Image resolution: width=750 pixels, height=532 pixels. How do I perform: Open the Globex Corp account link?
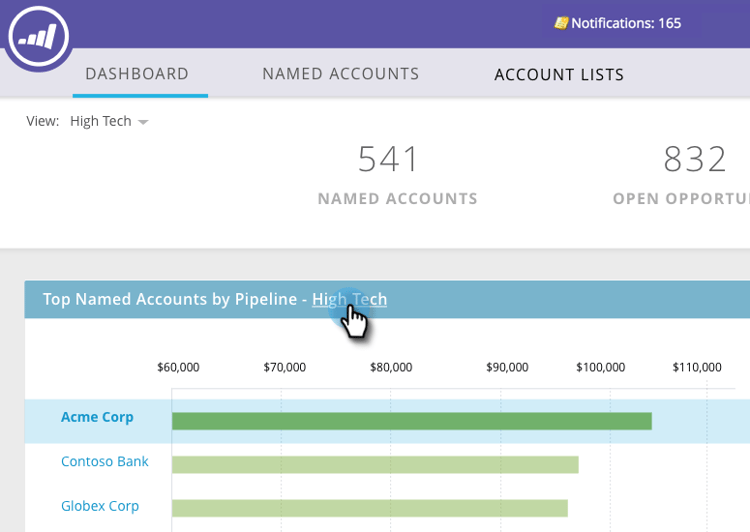100,506
